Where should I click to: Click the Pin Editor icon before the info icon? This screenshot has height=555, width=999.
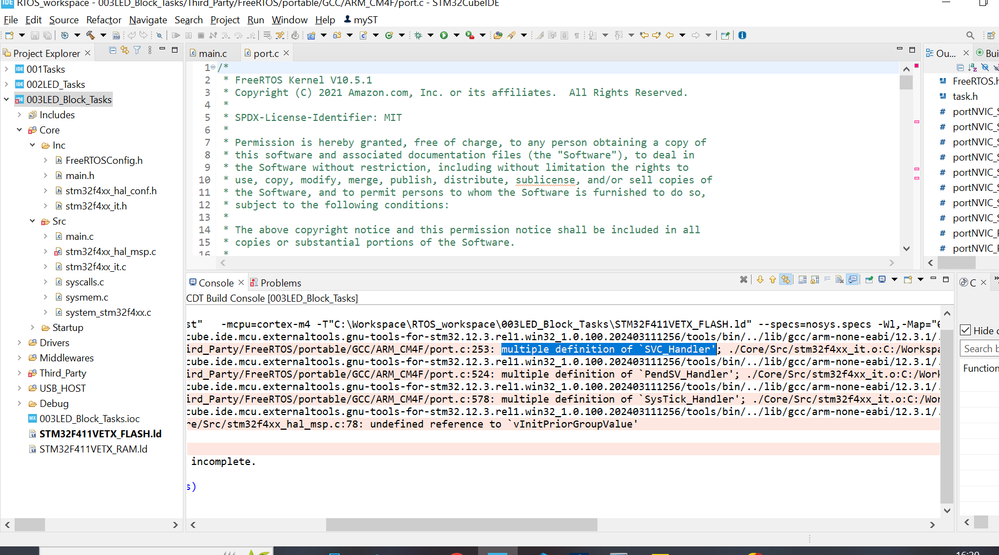[x=725, y=35]
